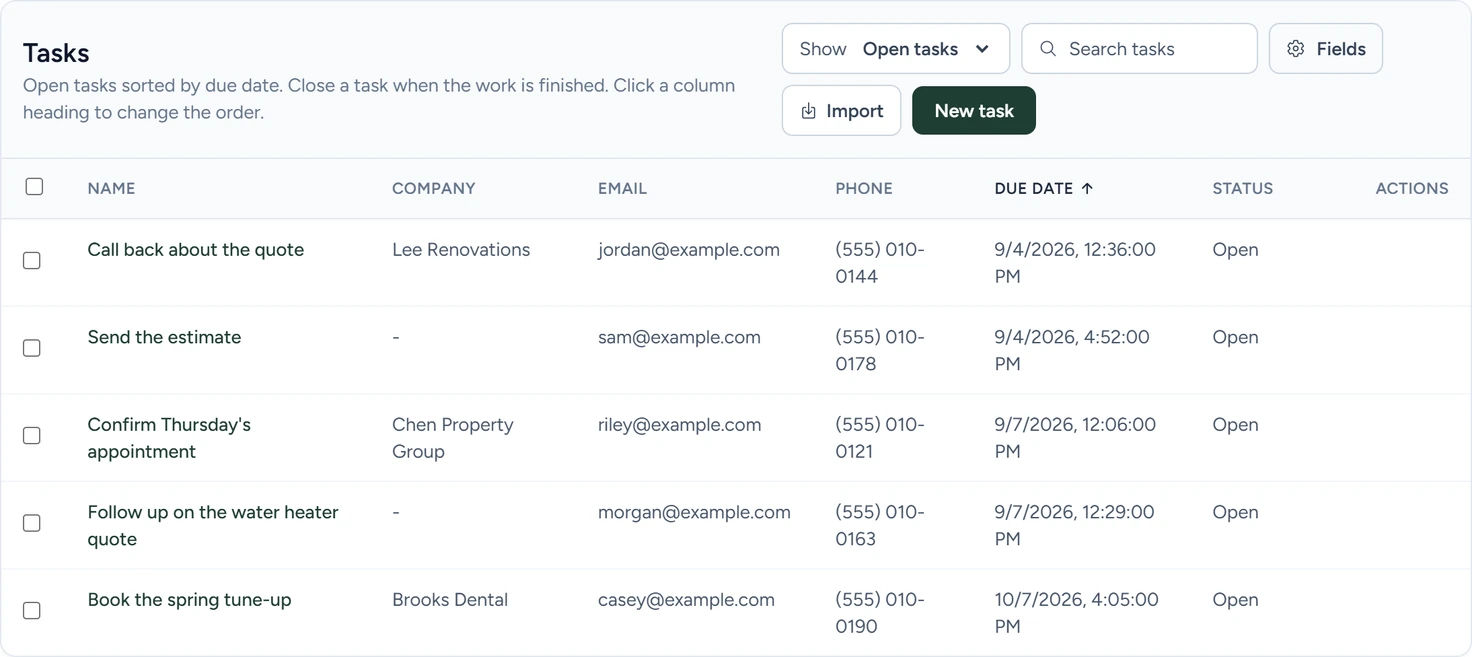Click Open status for Lee Renovations row
The width and height of the screenshot is (1472, 657).
click(x=1235, y=250)
